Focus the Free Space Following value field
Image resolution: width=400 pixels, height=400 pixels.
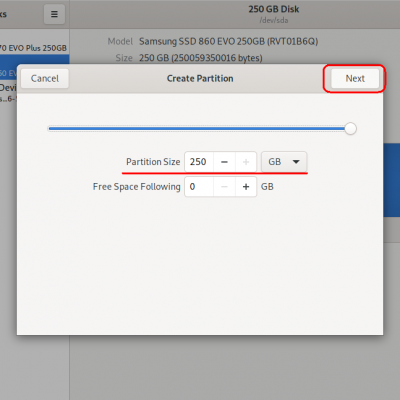point(199,187)
